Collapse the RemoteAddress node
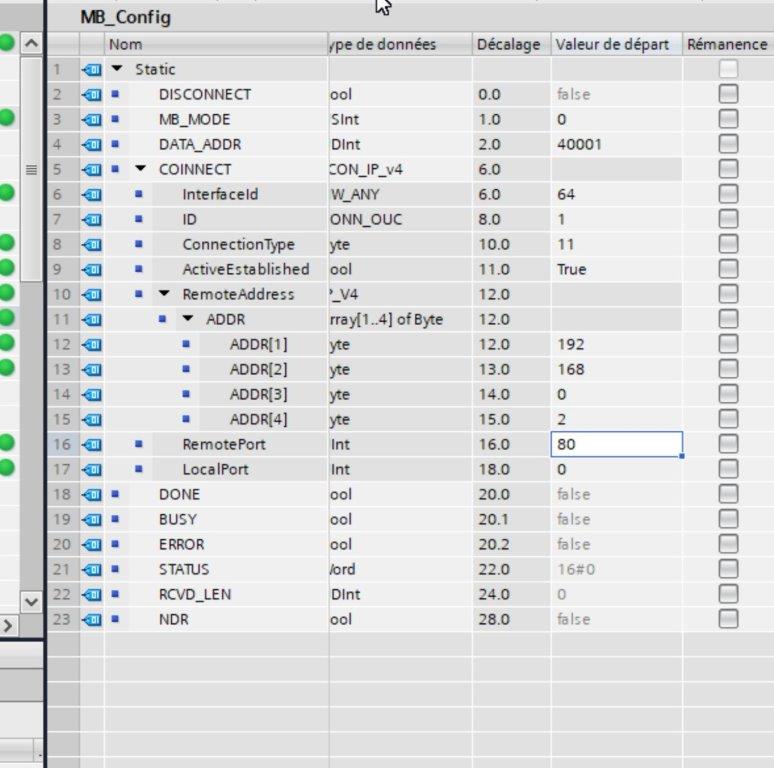This screenshot has height=768, width=774. point(163,294)
